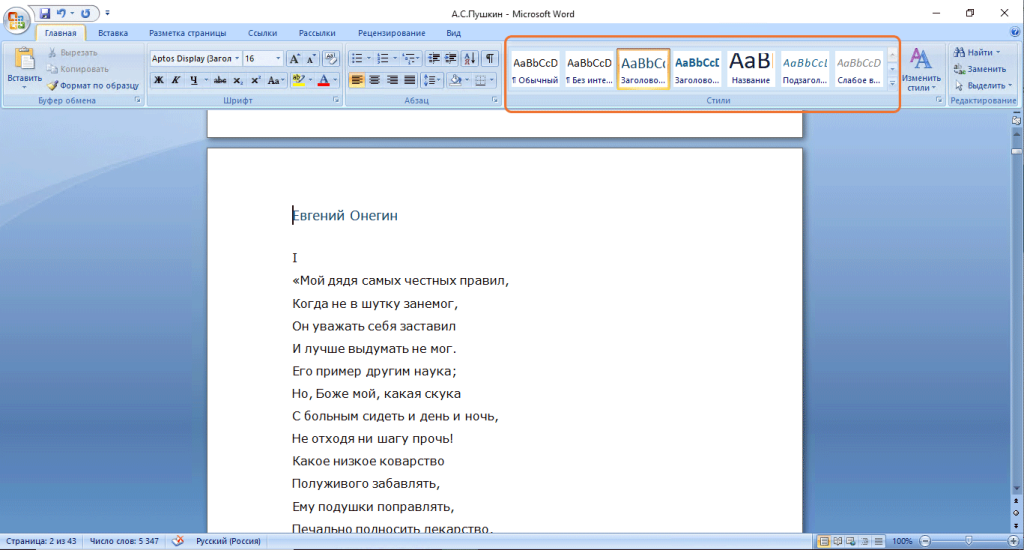The image size is (1024, 550).
Task: Click the borders grid icon
Action: tap(481, 80)
